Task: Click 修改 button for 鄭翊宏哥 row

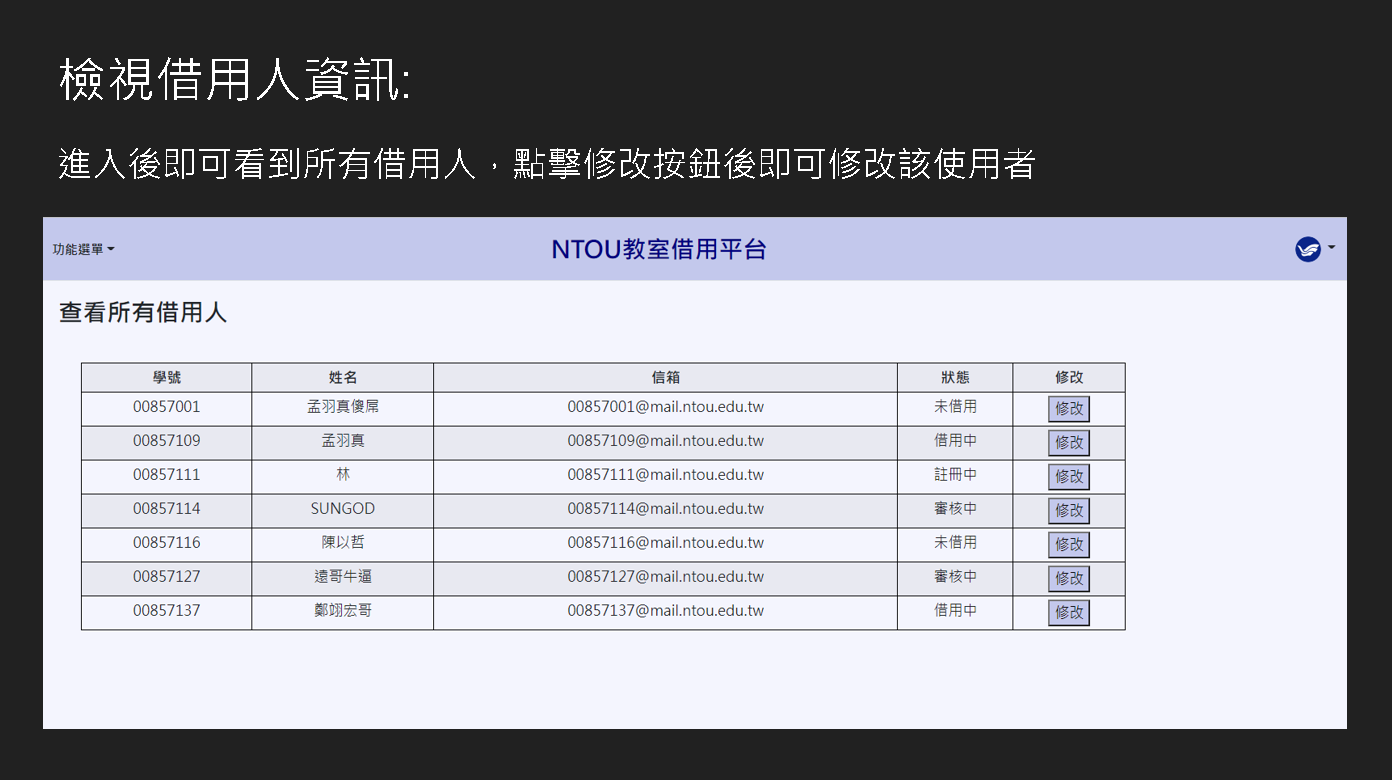Action: 1069,613
